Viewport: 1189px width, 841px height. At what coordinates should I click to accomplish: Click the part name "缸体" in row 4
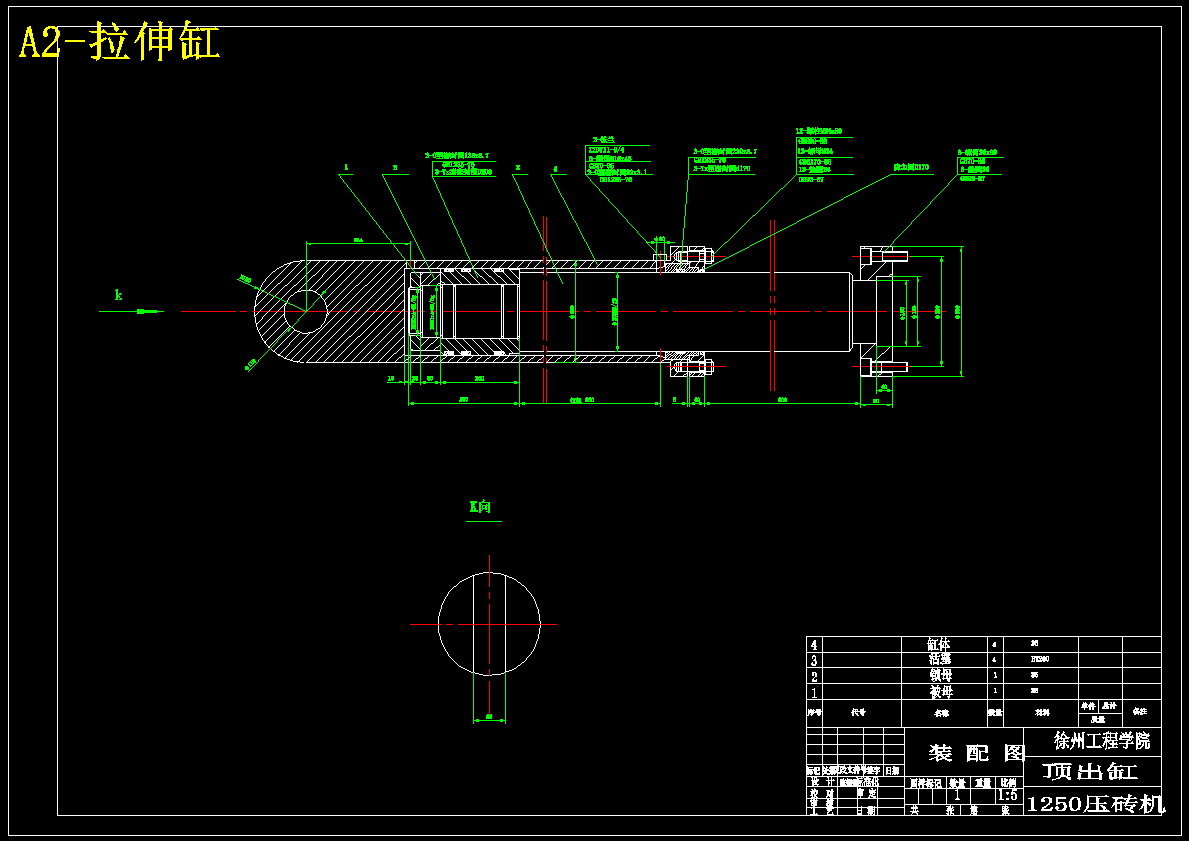[x=940, y=645]
